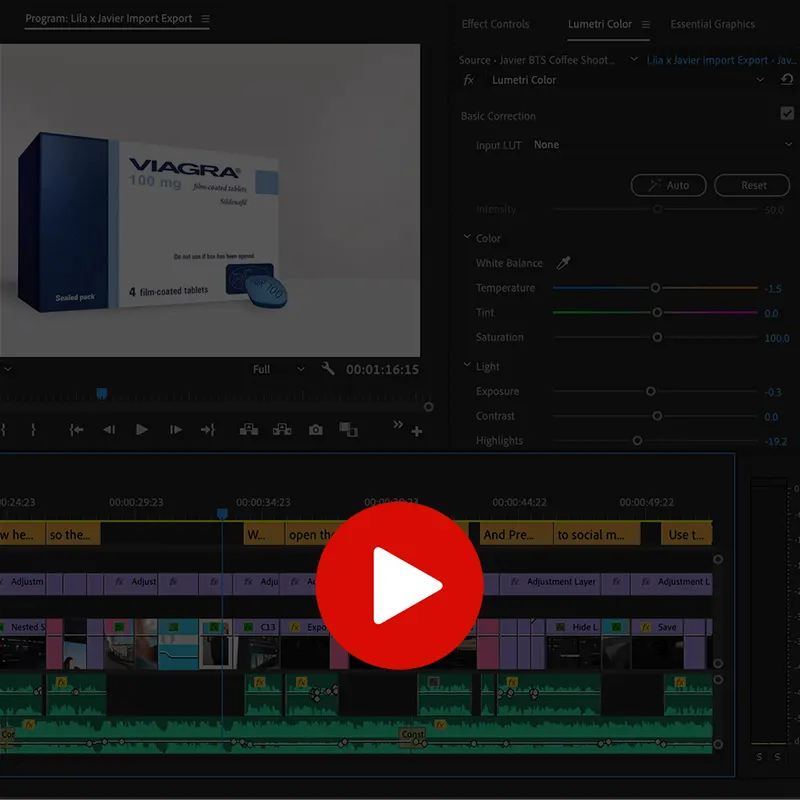Collapse the Light section

coord(467,365)
